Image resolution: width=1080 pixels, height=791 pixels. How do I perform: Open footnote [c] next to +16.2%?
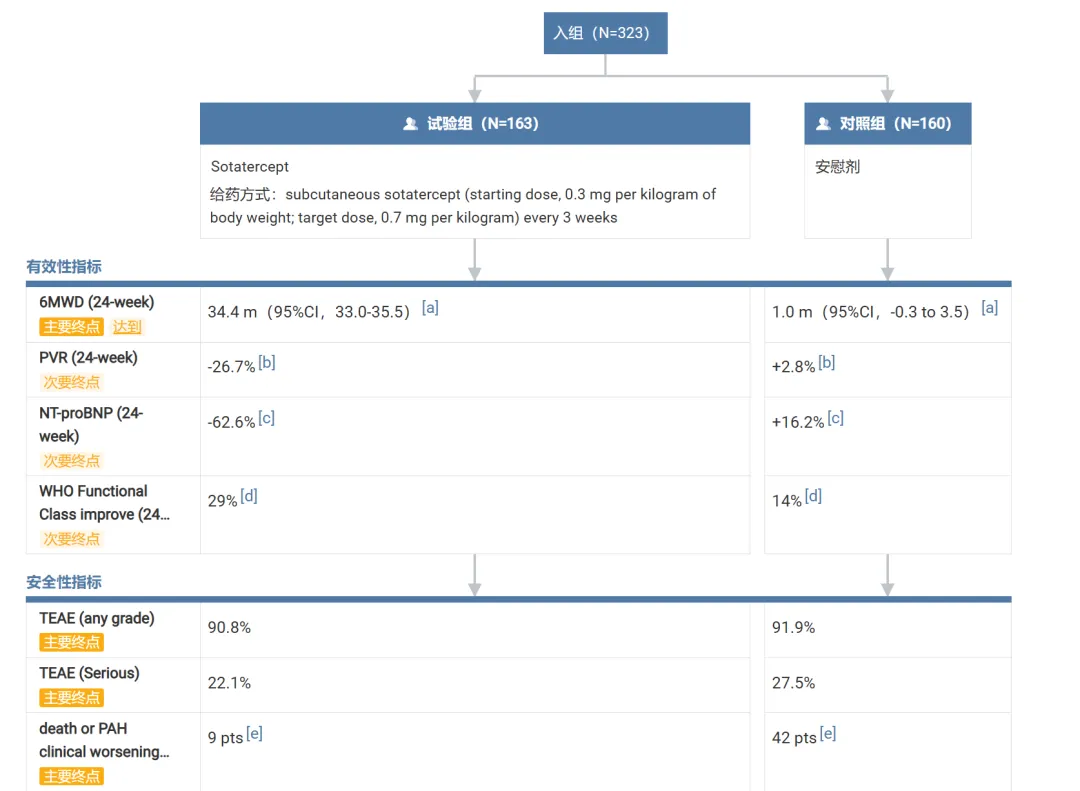click(835, 418)
